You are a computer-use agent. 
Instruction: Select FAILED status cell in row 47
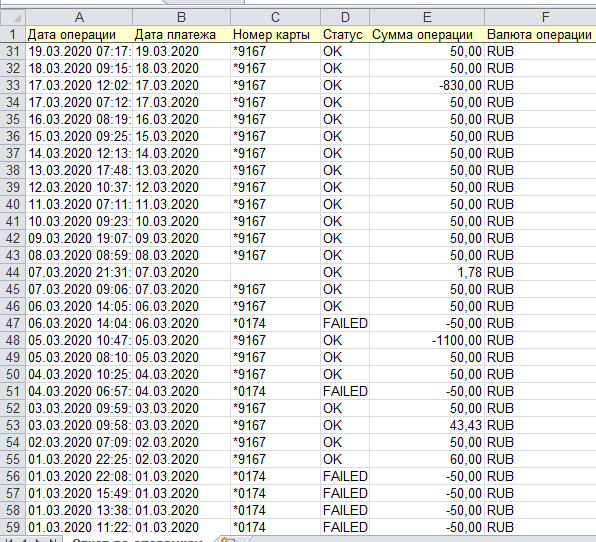click(x=345, y=323)
